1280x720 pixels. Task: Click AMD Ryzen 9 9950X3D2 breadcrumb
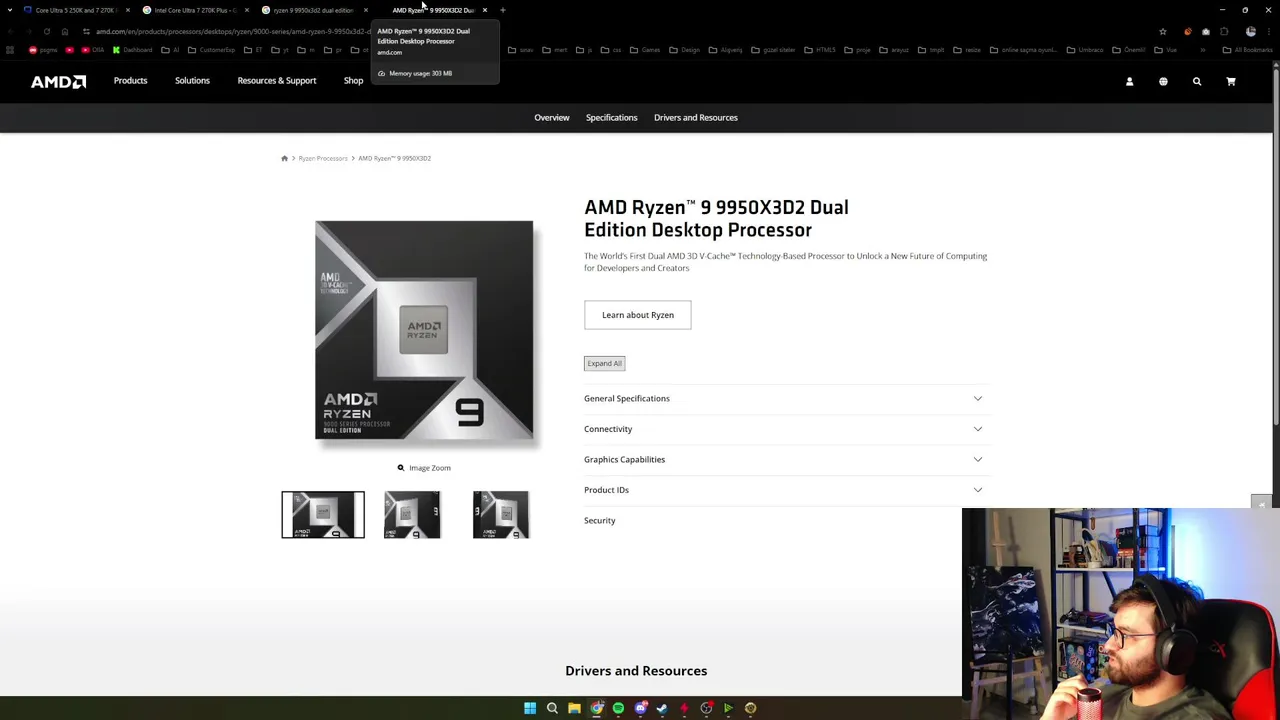(x=395, y=158)
